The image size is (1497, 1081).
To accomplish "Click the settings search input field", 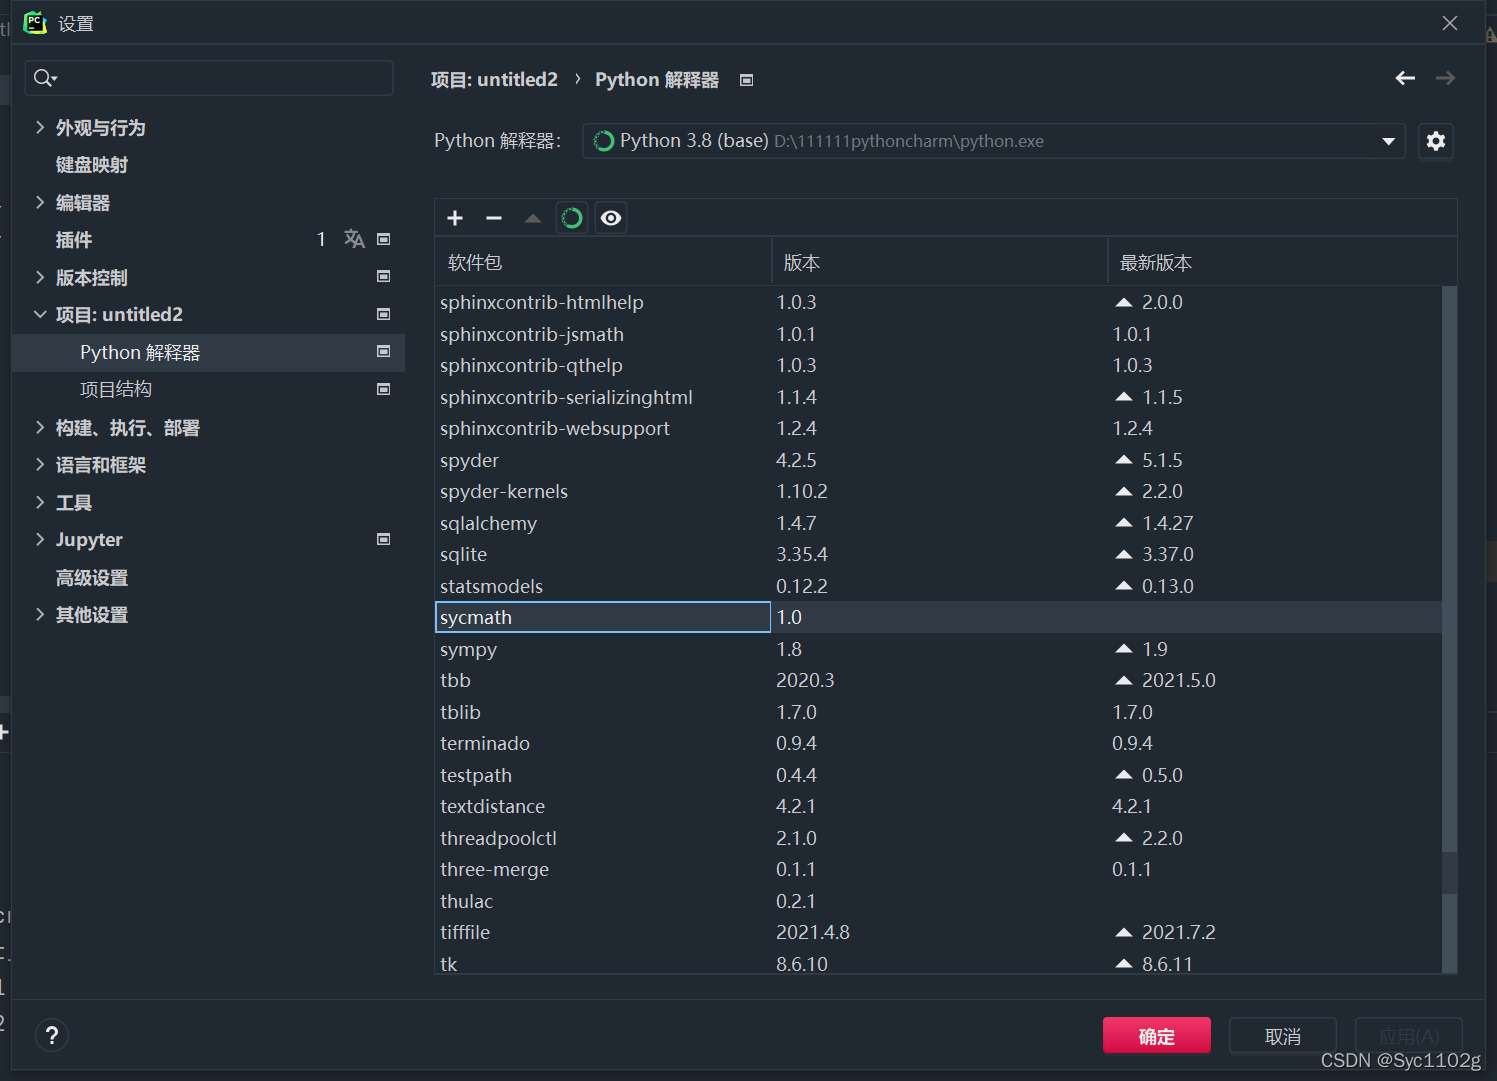I will (x=209, y=78).
